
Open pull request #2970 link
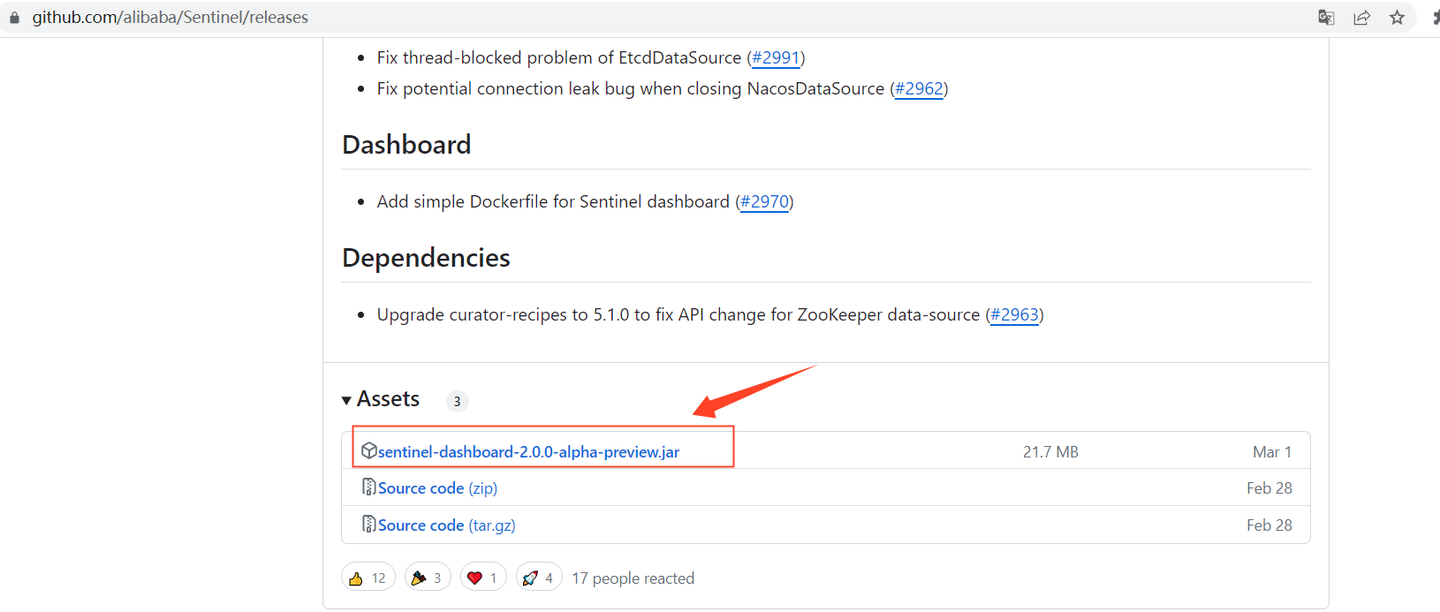[764, 202]
